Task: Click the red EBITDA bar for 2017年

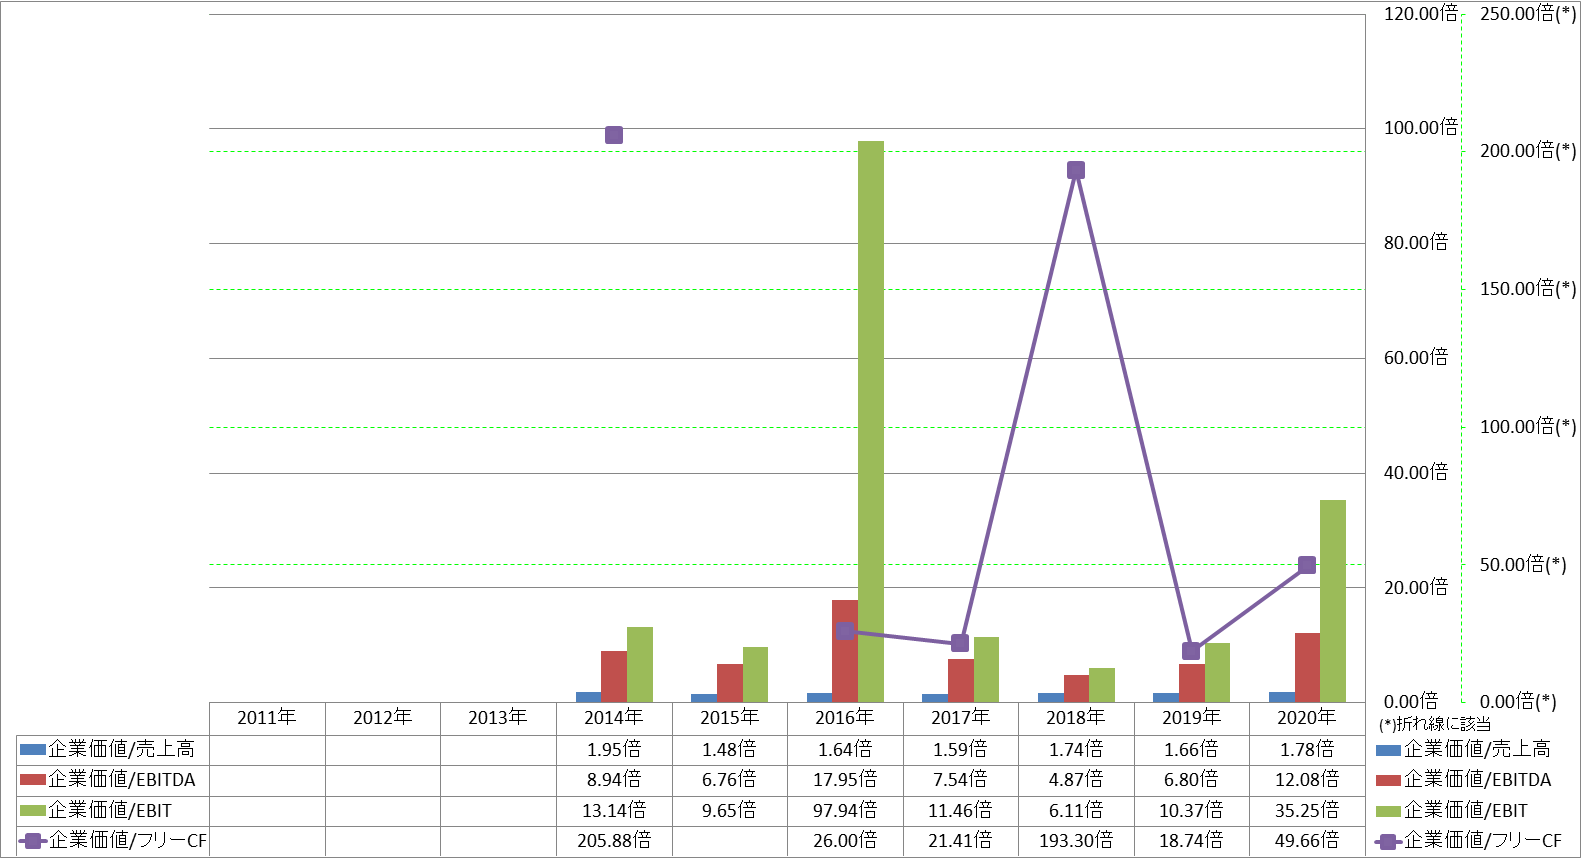Action: pos(961,680)
